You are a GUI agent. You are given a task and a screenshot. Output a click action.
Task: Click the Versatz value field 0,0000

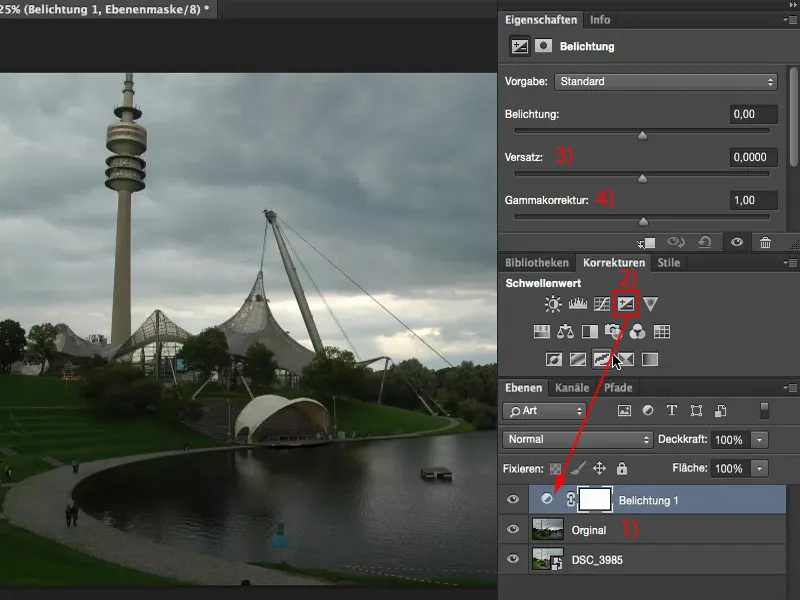[x=754, y=157]
